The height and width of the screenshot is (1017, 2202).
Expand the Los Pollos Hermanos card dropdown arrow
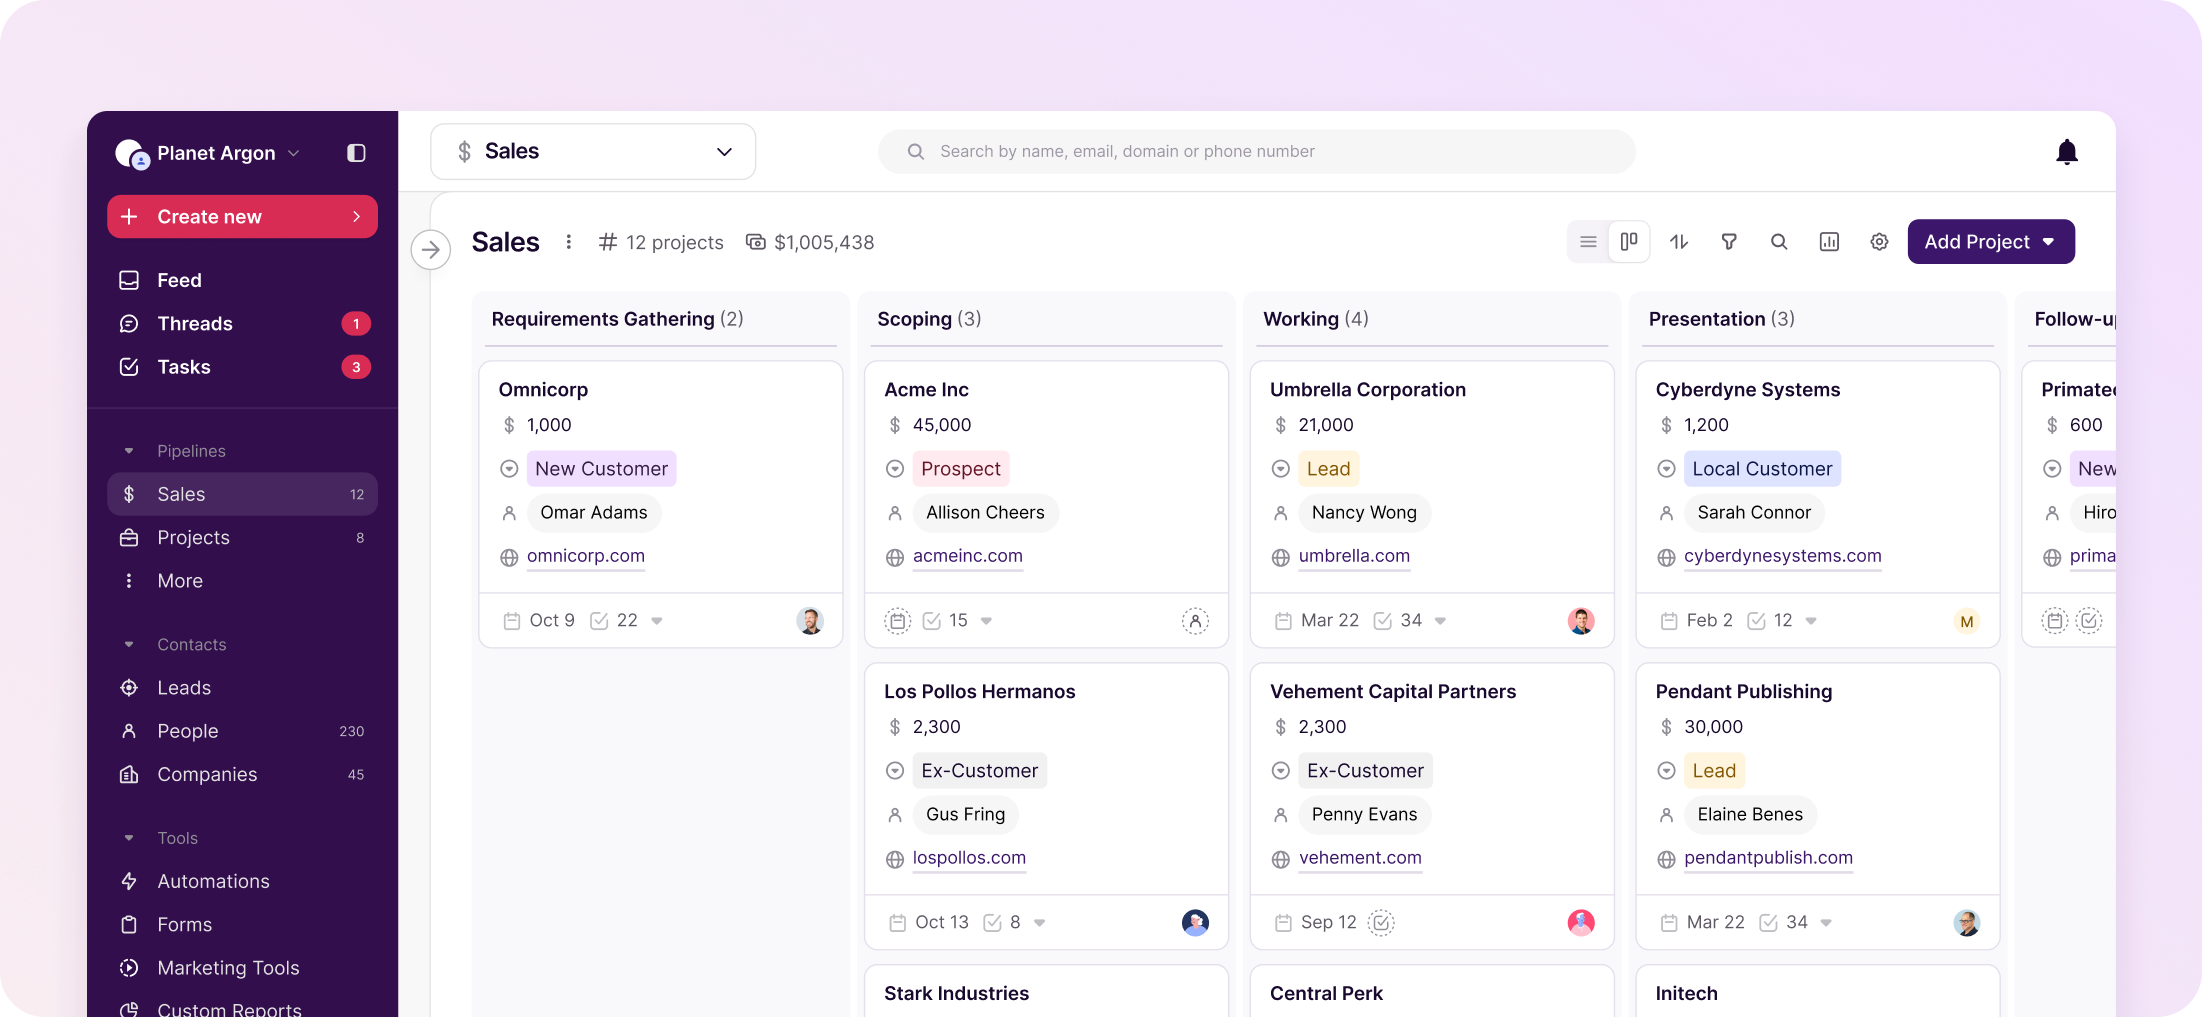[1039, 923]
